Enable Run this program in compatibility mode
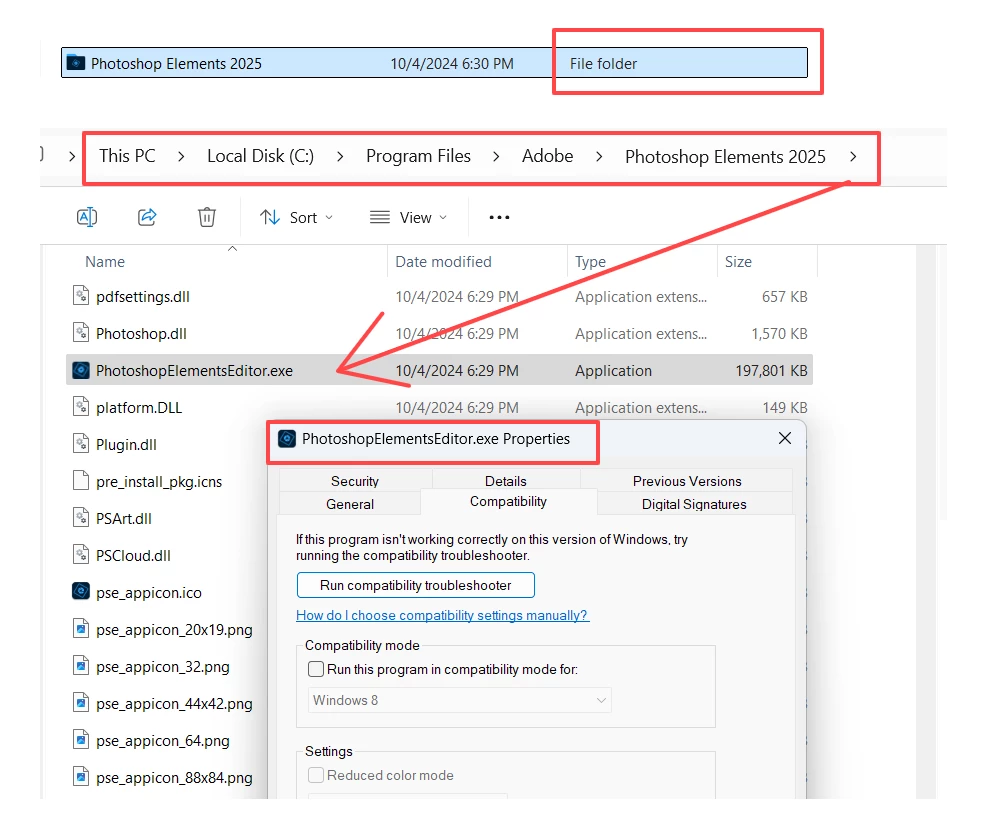 (316, 668)
